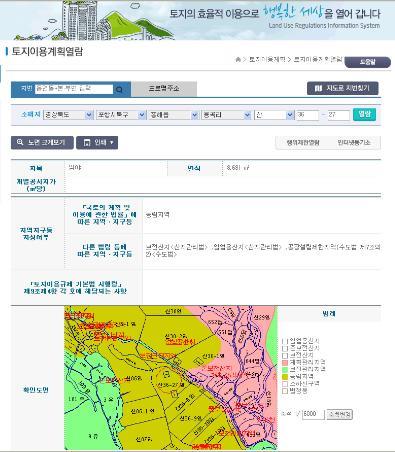Image resolution: width=395 pixels, height=452 pixels.
Task: Click the 축척변경 scale change button
Action: click(x=339, y=414)
